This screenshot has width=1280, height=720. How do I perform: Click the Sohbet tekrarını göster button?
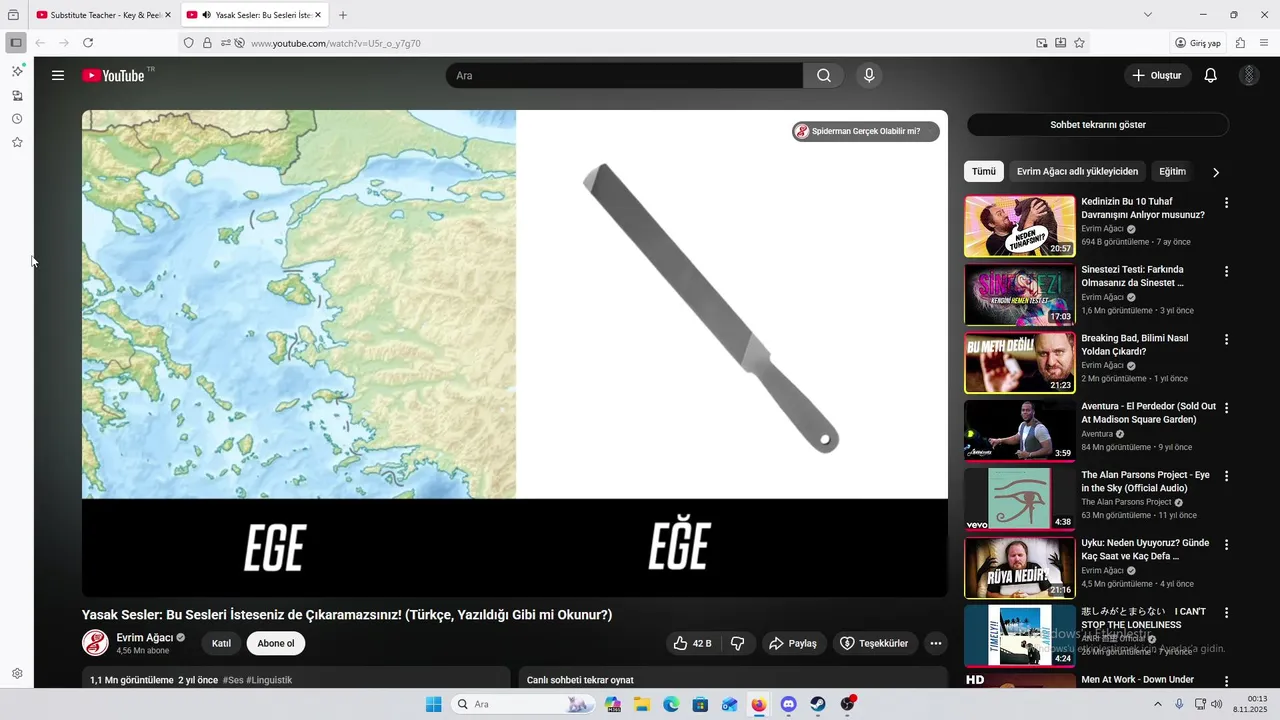point(1097,125)
